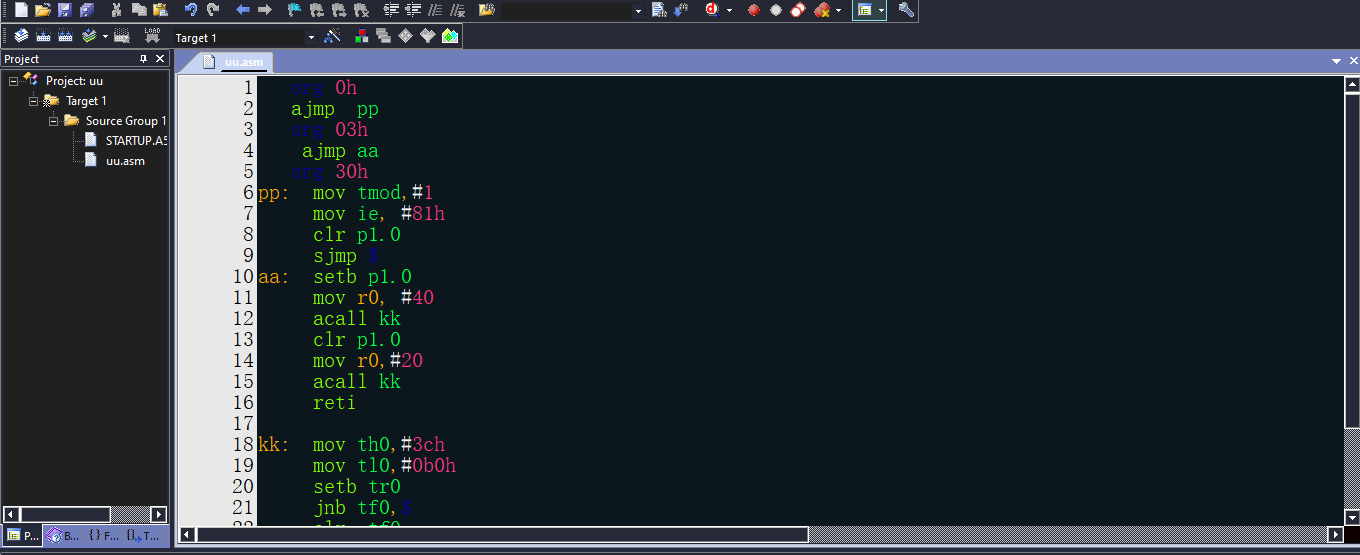Download code to flash with LOAD icon
Viewport: 1360px width, 555px height.
[x=153, y=36]
